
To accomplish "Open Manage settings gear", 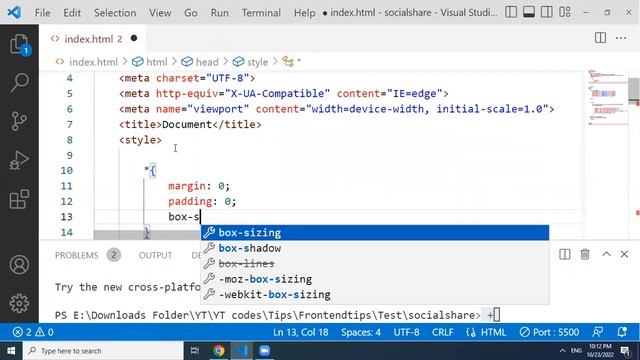I will pos(19,303).
